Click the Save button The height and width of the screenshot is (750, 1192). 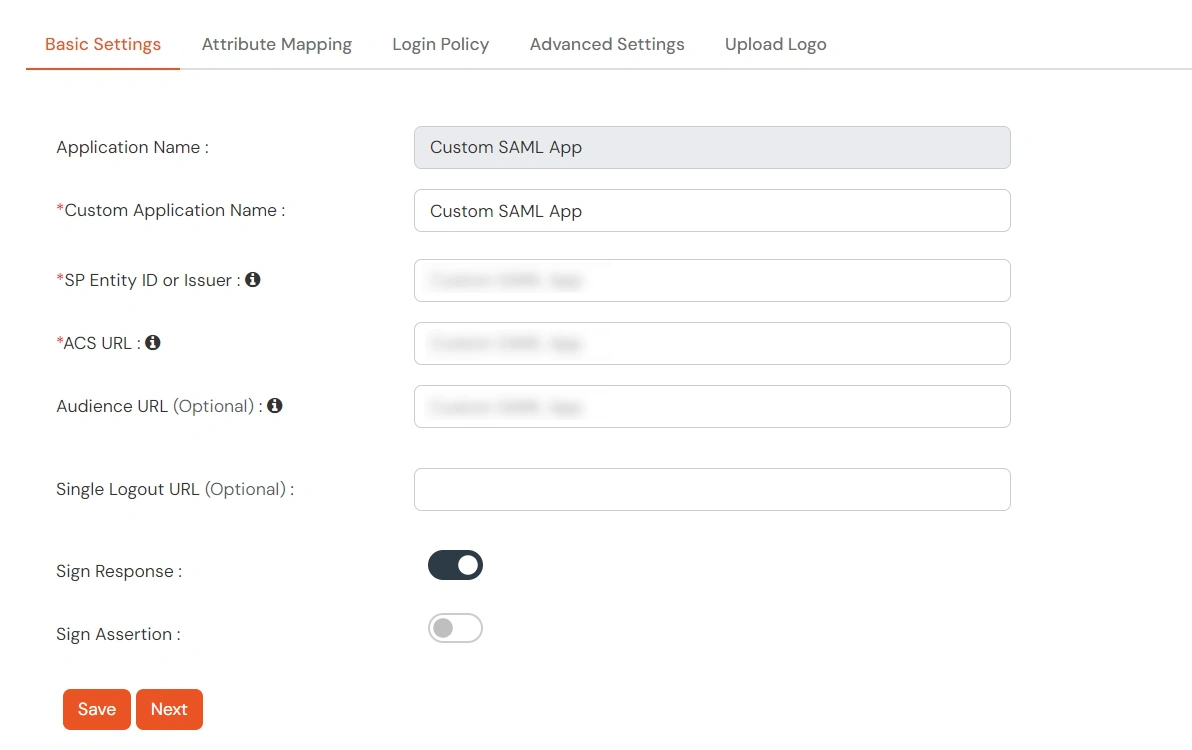pyautogui.click(x=96, y=709)
